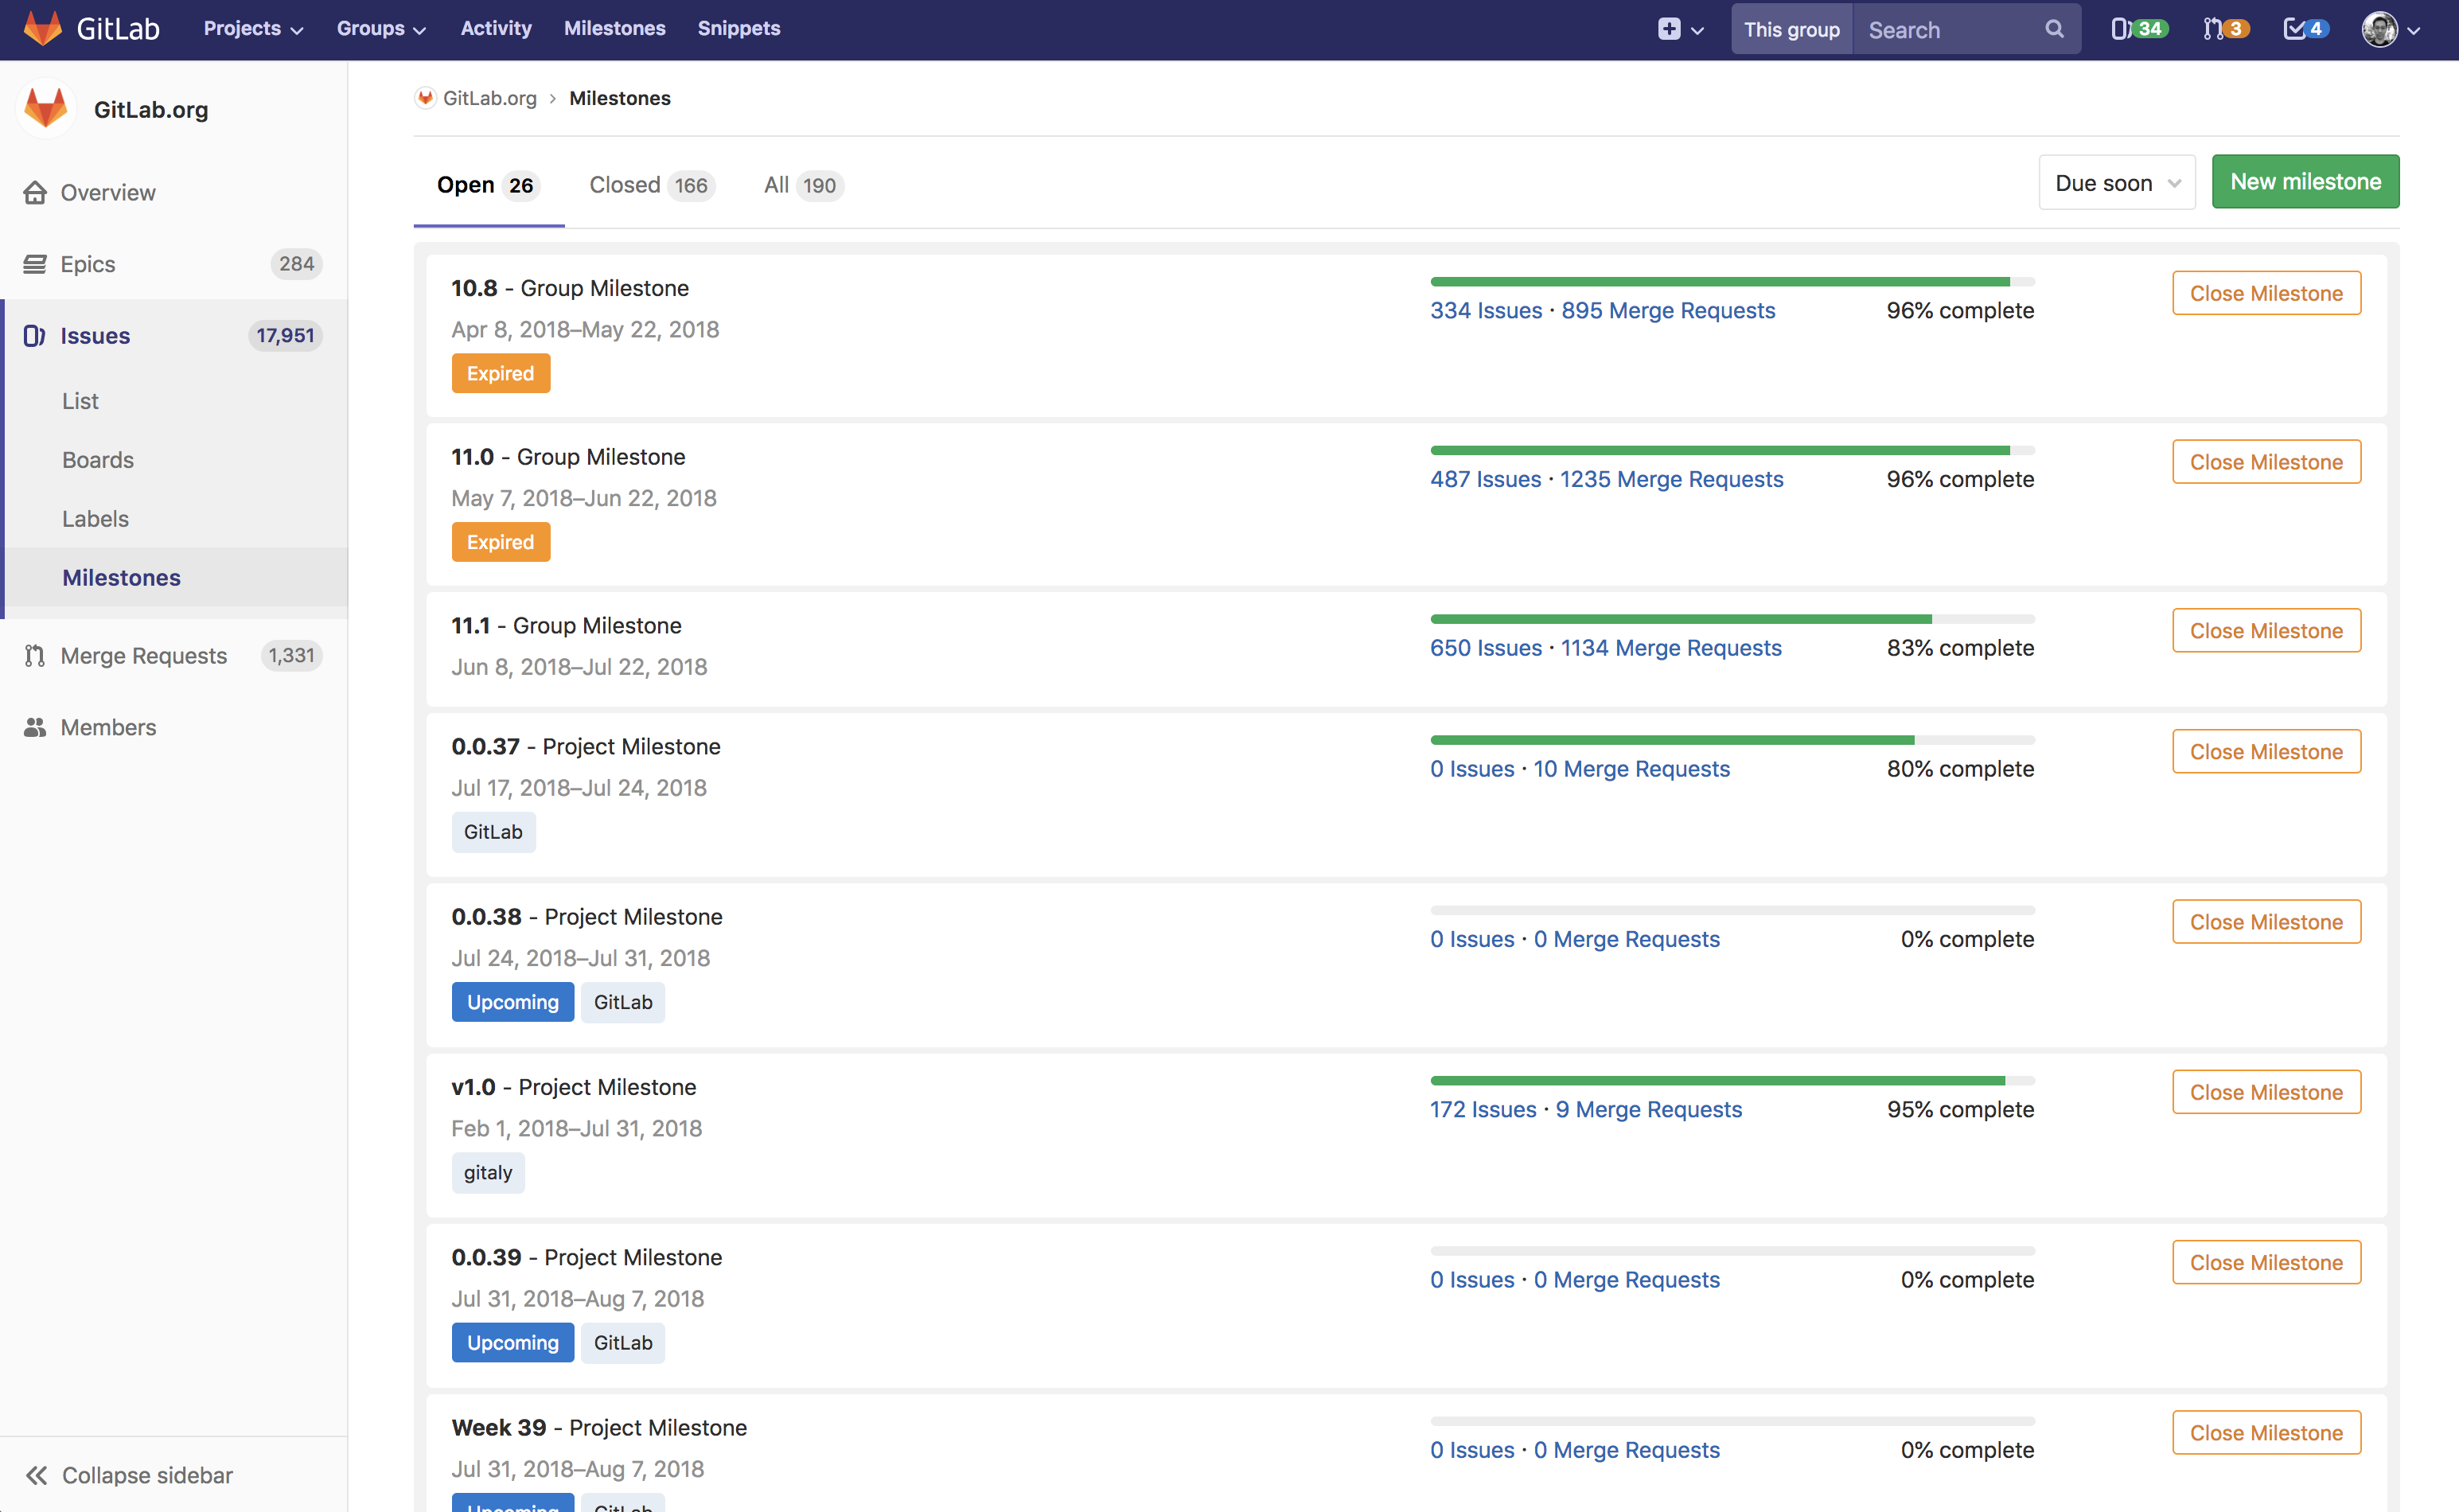This screenshot has width=2459, height=1512.
Task: Open the 334 Issues link for 10.8
Action: click(x=1485, y=311)
